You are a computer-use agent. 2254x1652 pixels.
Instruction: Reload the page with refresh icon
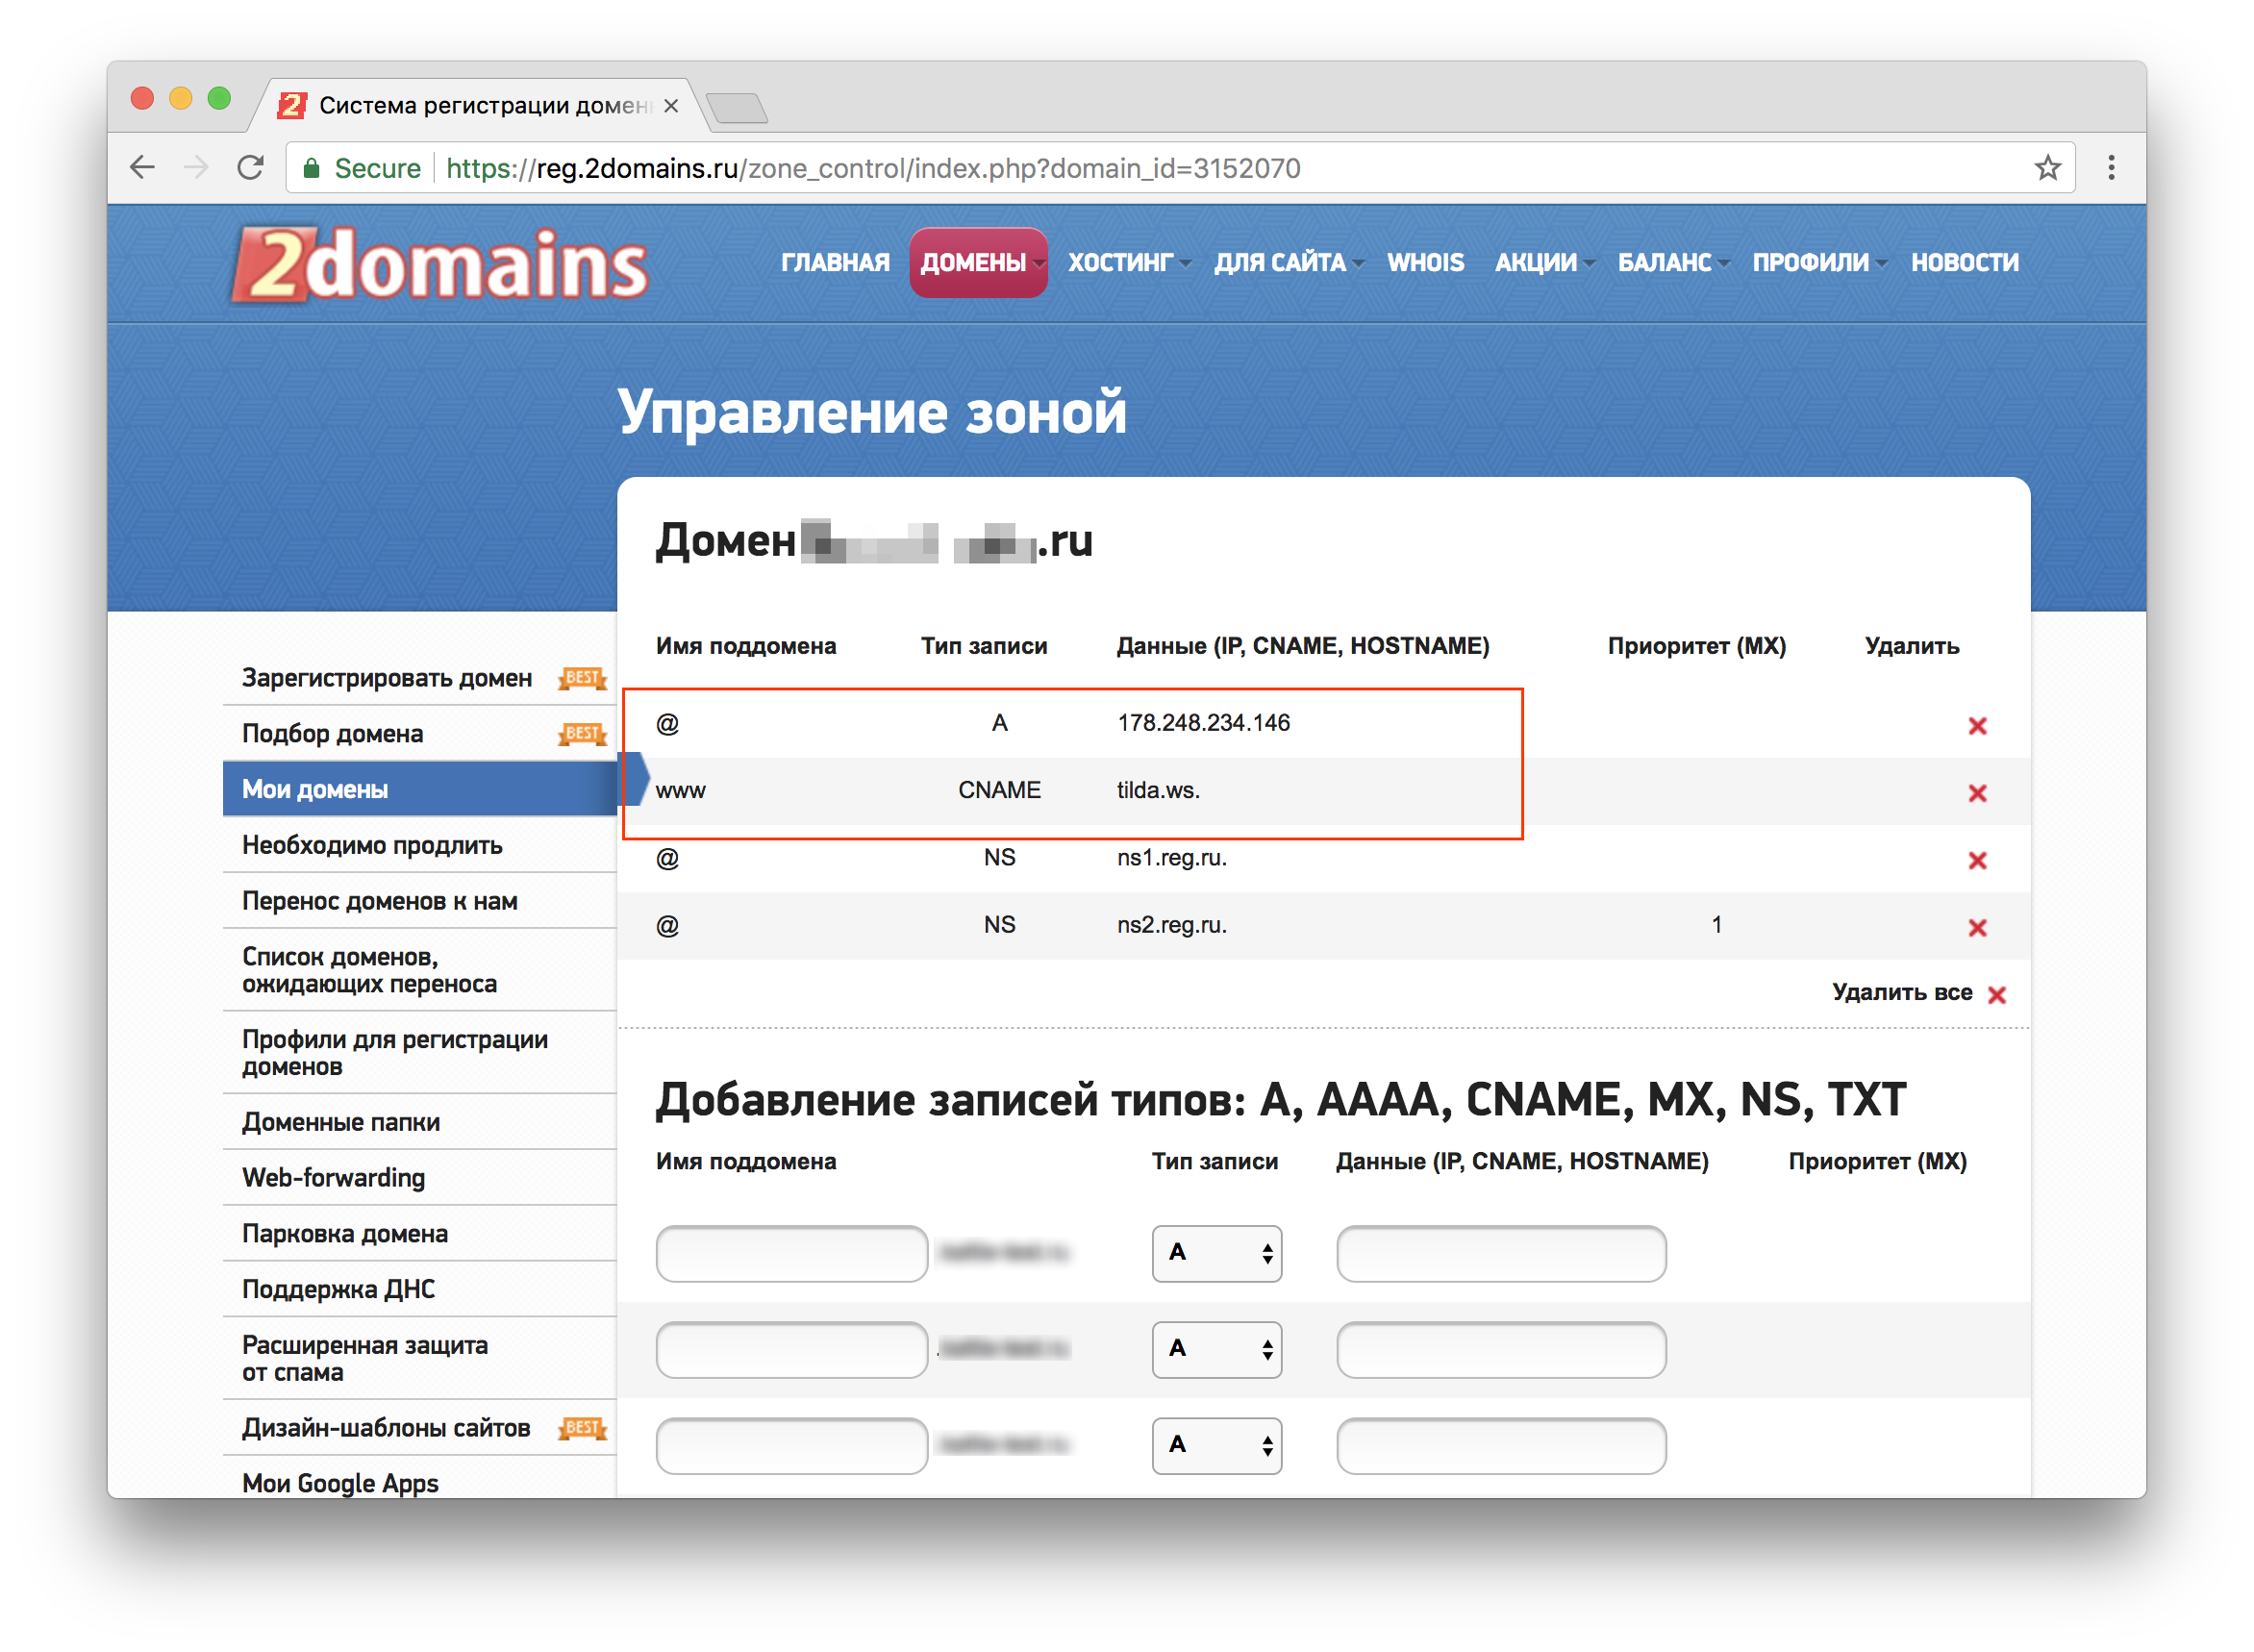coord(250,167)
